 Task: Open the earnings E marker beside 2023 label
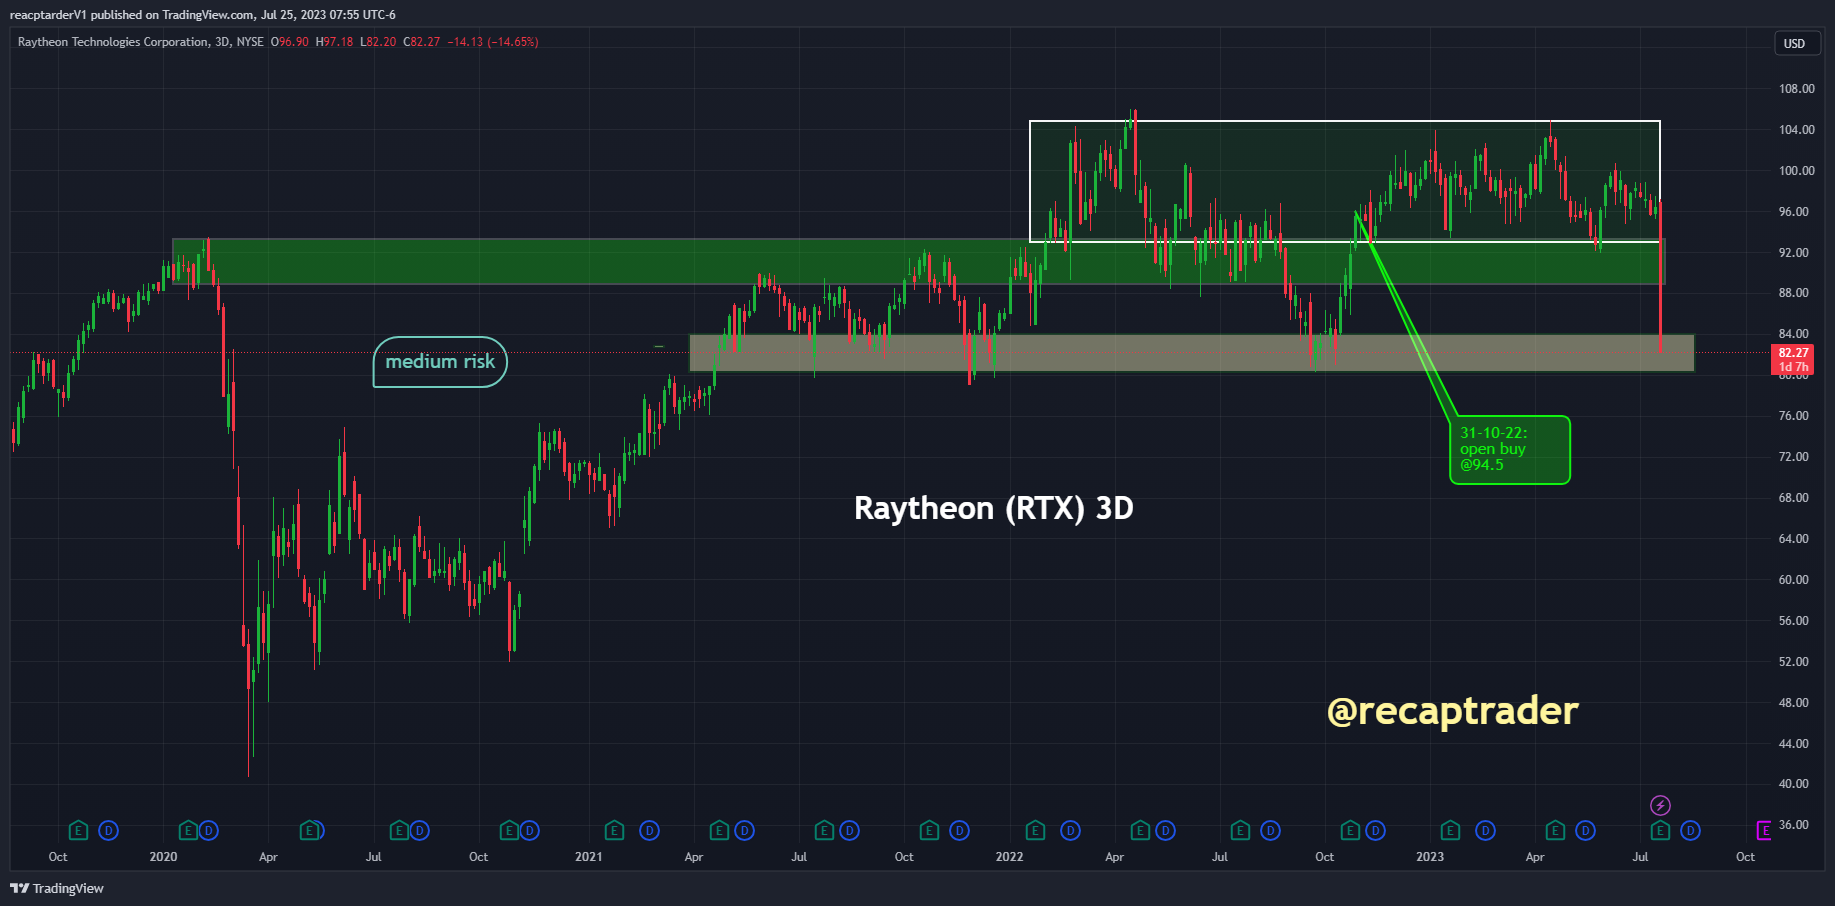pos(1450,830)
